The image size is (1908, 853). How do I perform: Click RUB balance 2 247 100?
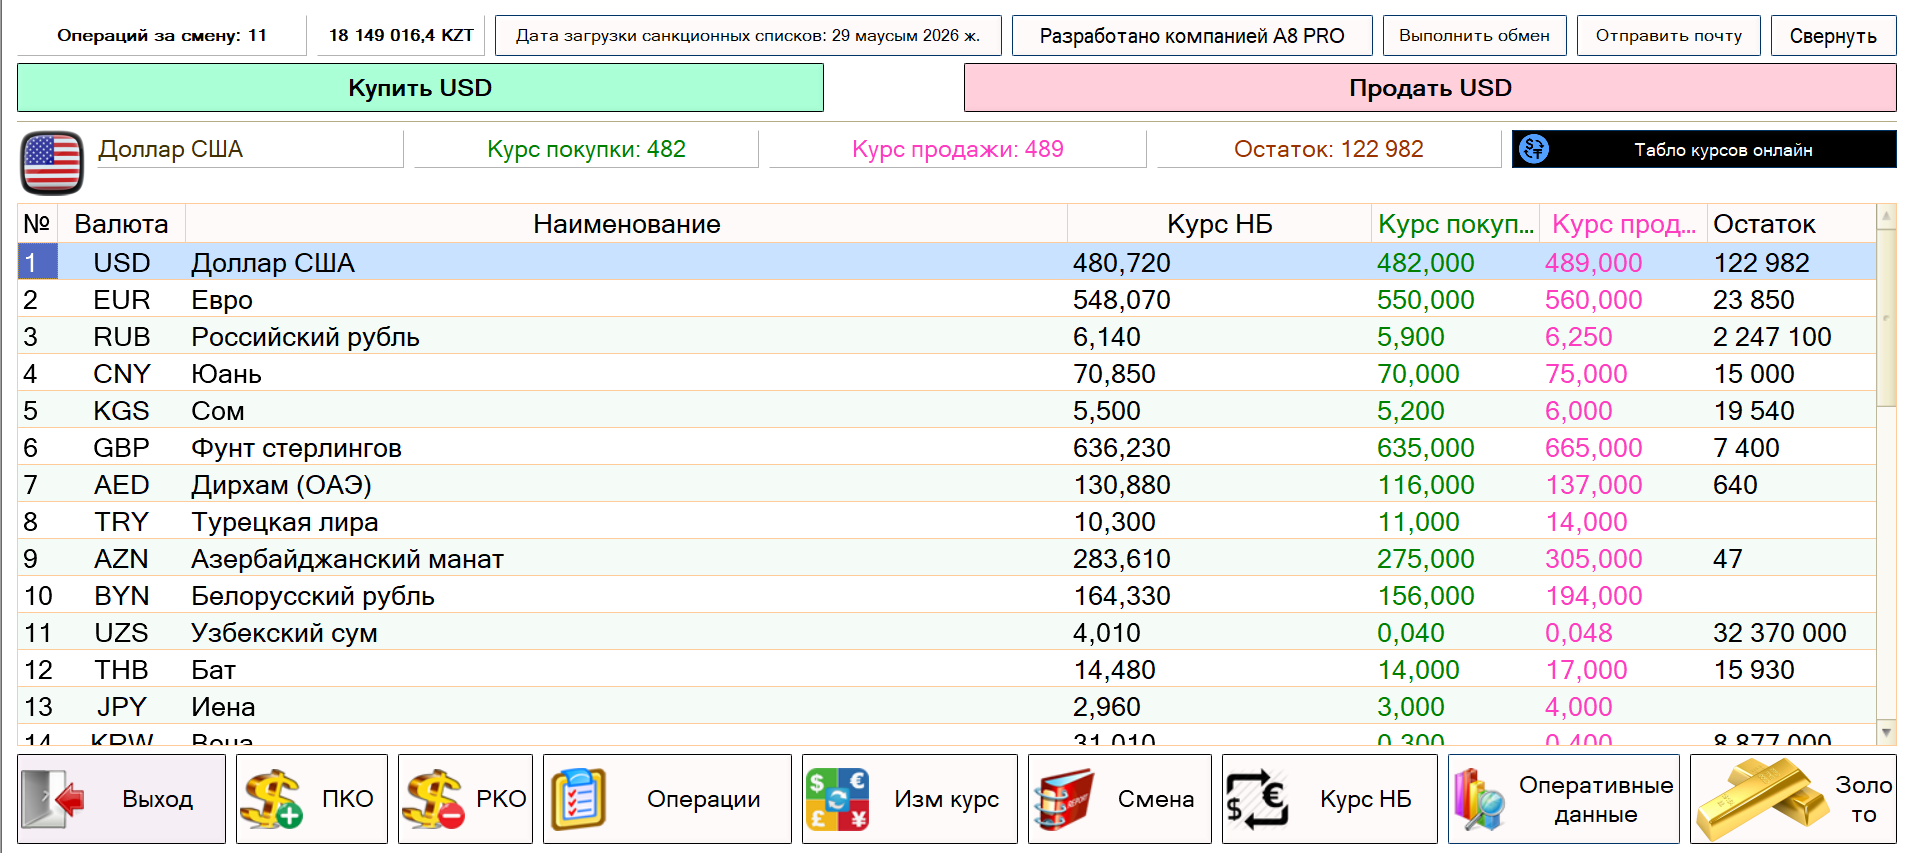click(1772, 337)
